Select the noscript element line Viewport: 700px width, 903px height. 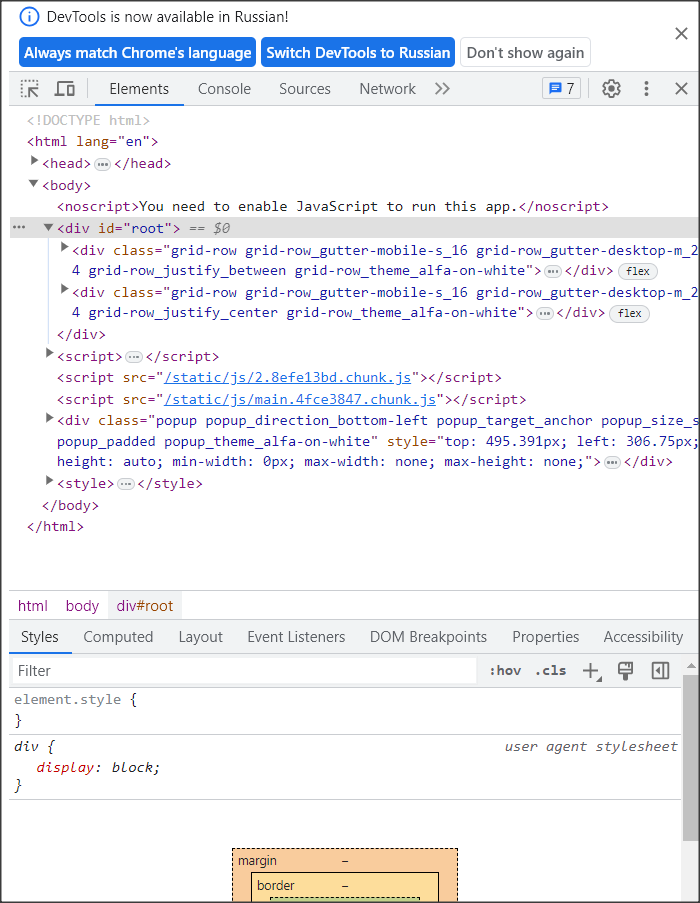[333, 207]
